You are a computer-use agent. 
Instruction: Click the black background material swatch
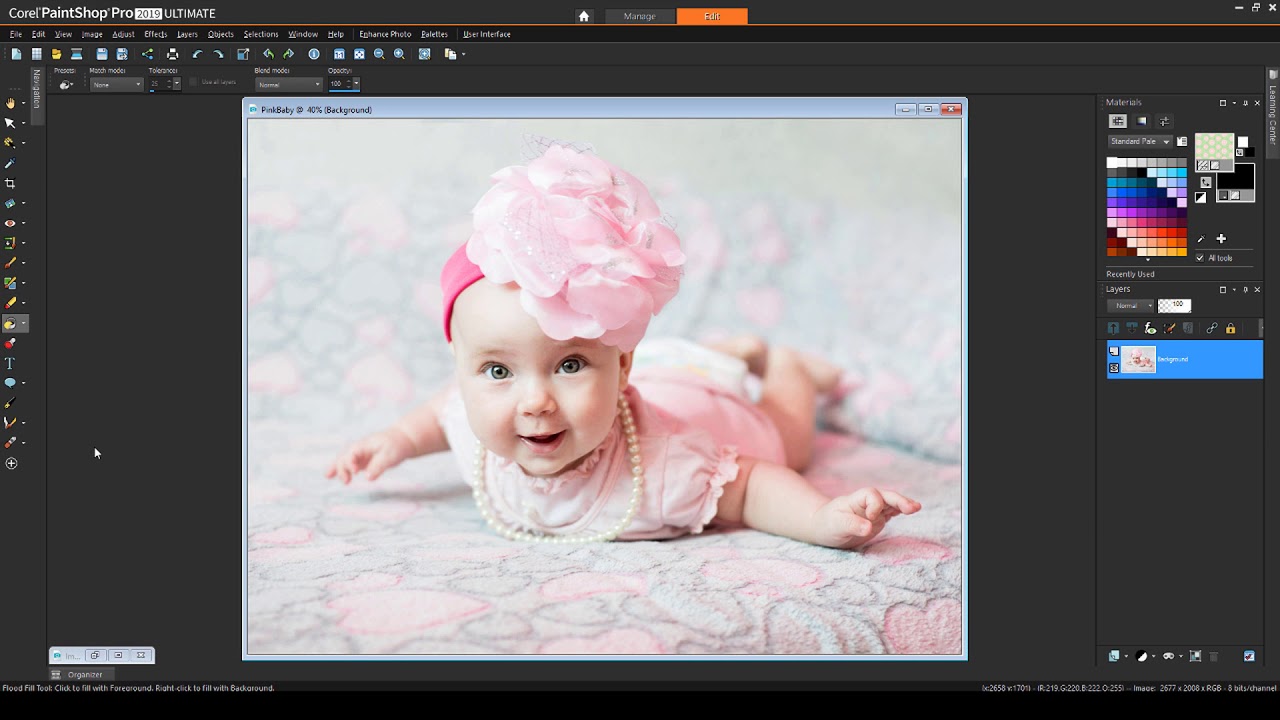tap(1236, 181)
